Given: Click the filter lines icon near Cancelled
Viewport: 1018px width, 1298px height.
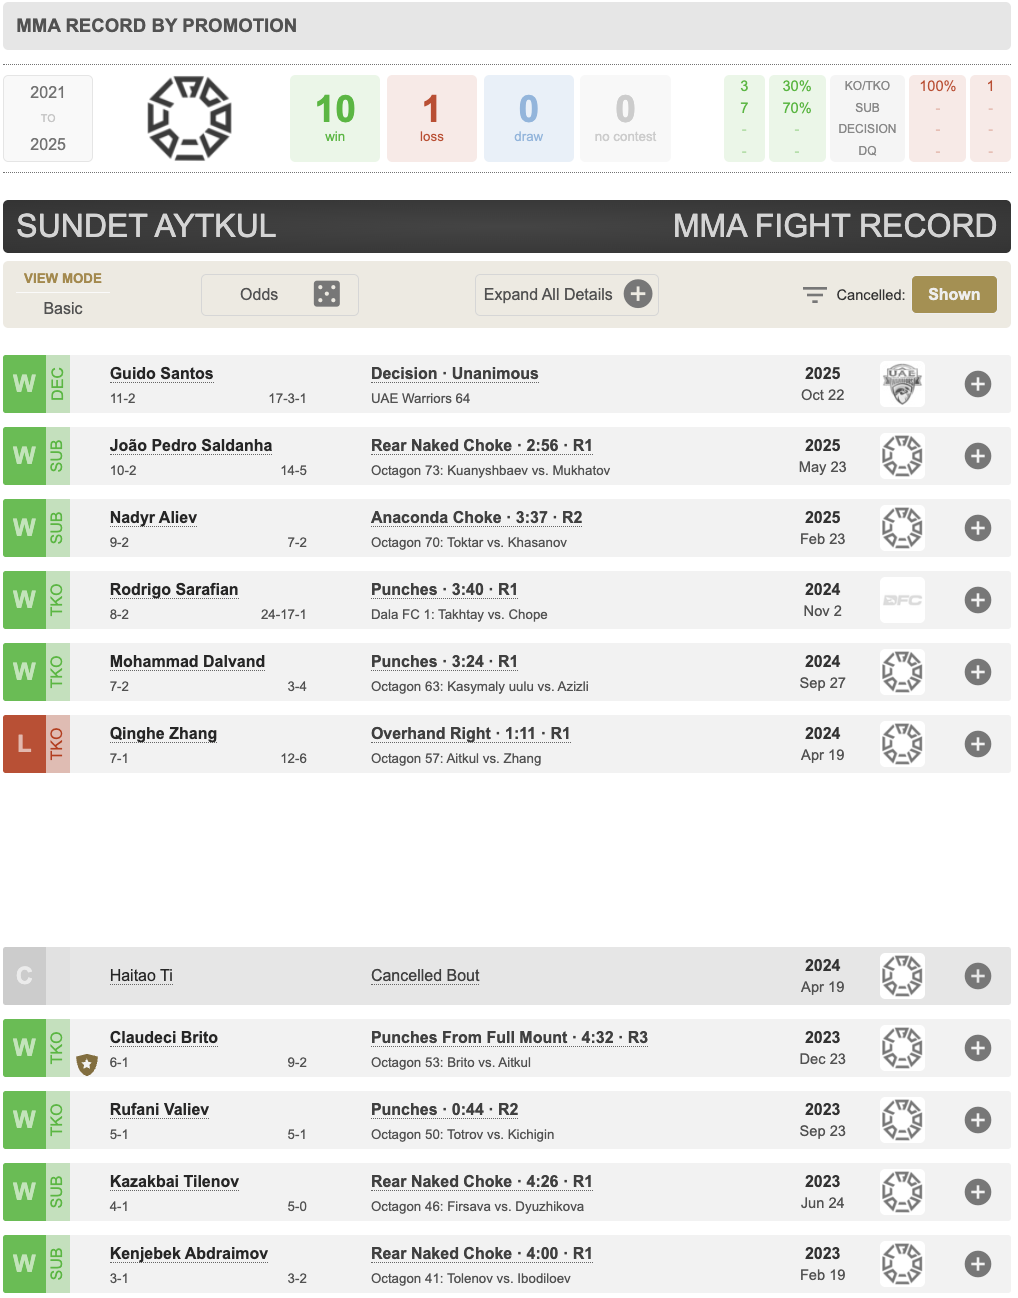Looking at the screenshot, I should click(x=814, y=295).
